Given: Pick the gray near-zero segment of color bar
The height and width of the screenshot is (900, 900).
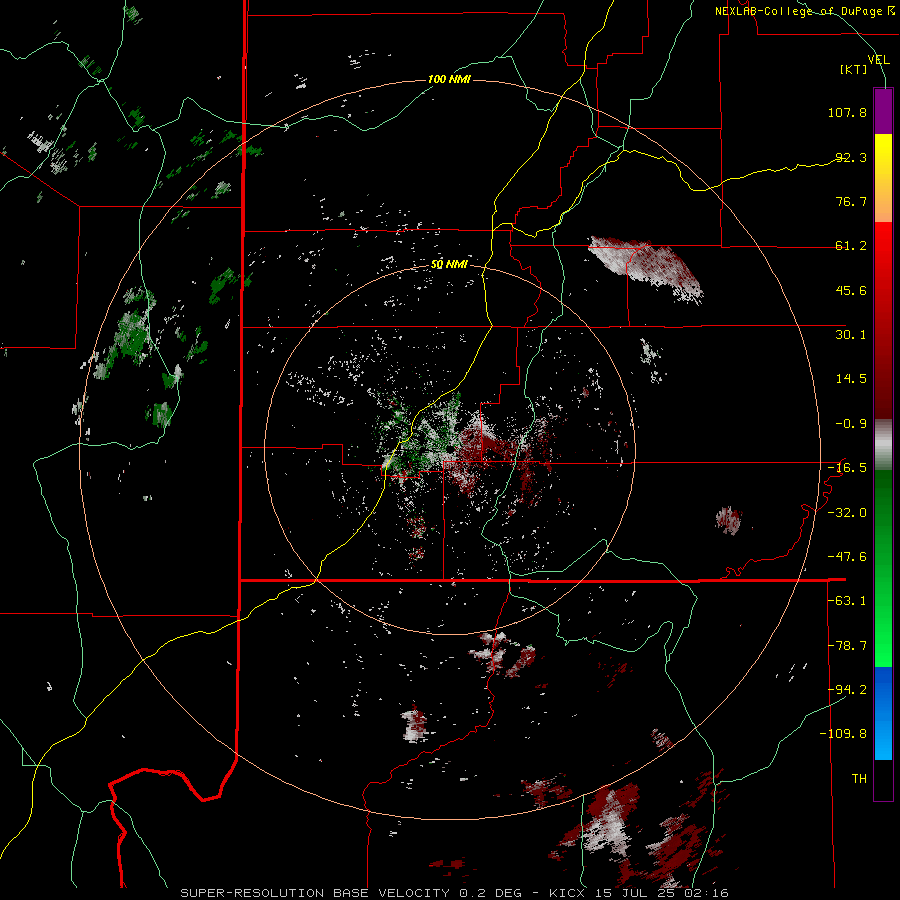Looking at the screenshot, I should [883, 445].
